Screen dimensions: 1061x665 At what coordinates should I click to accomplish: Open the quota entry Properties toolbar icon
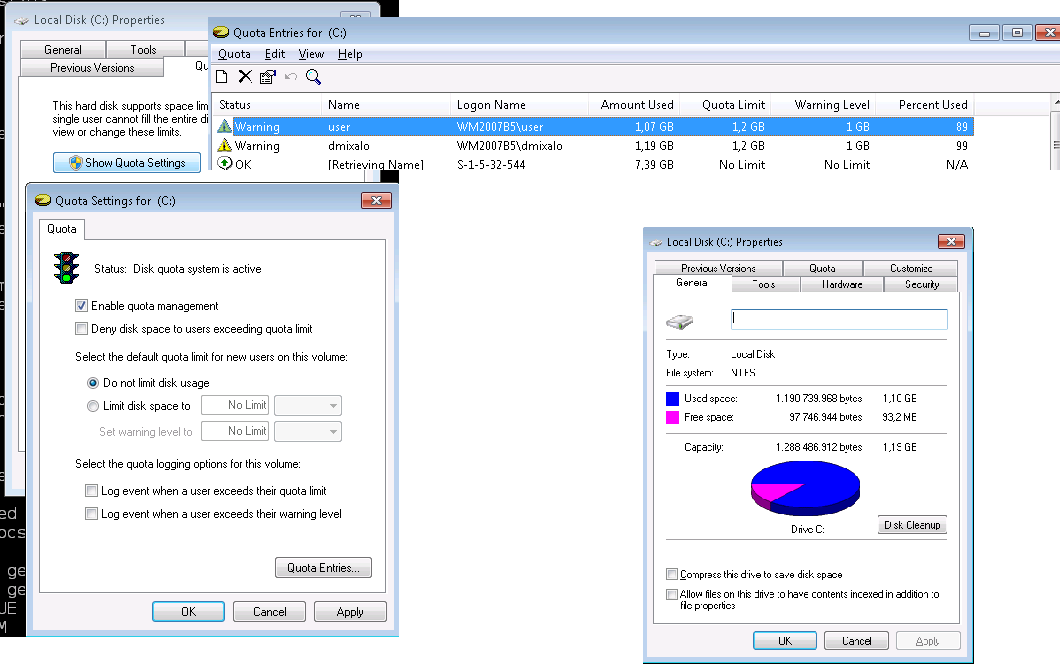(x=268, y=77)
